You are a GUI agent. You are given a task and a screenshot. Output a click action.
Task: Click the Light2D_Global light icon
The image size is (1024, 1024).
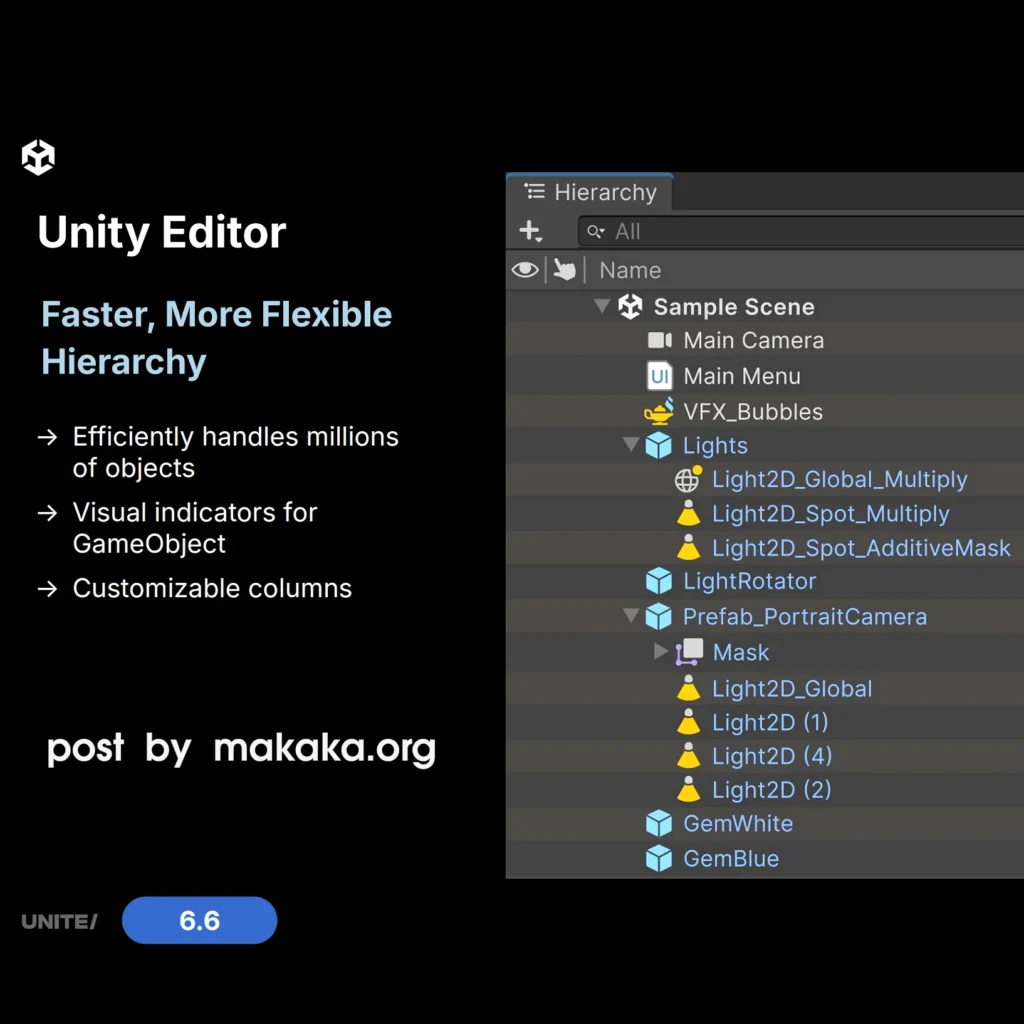click(x=688, y=688)
